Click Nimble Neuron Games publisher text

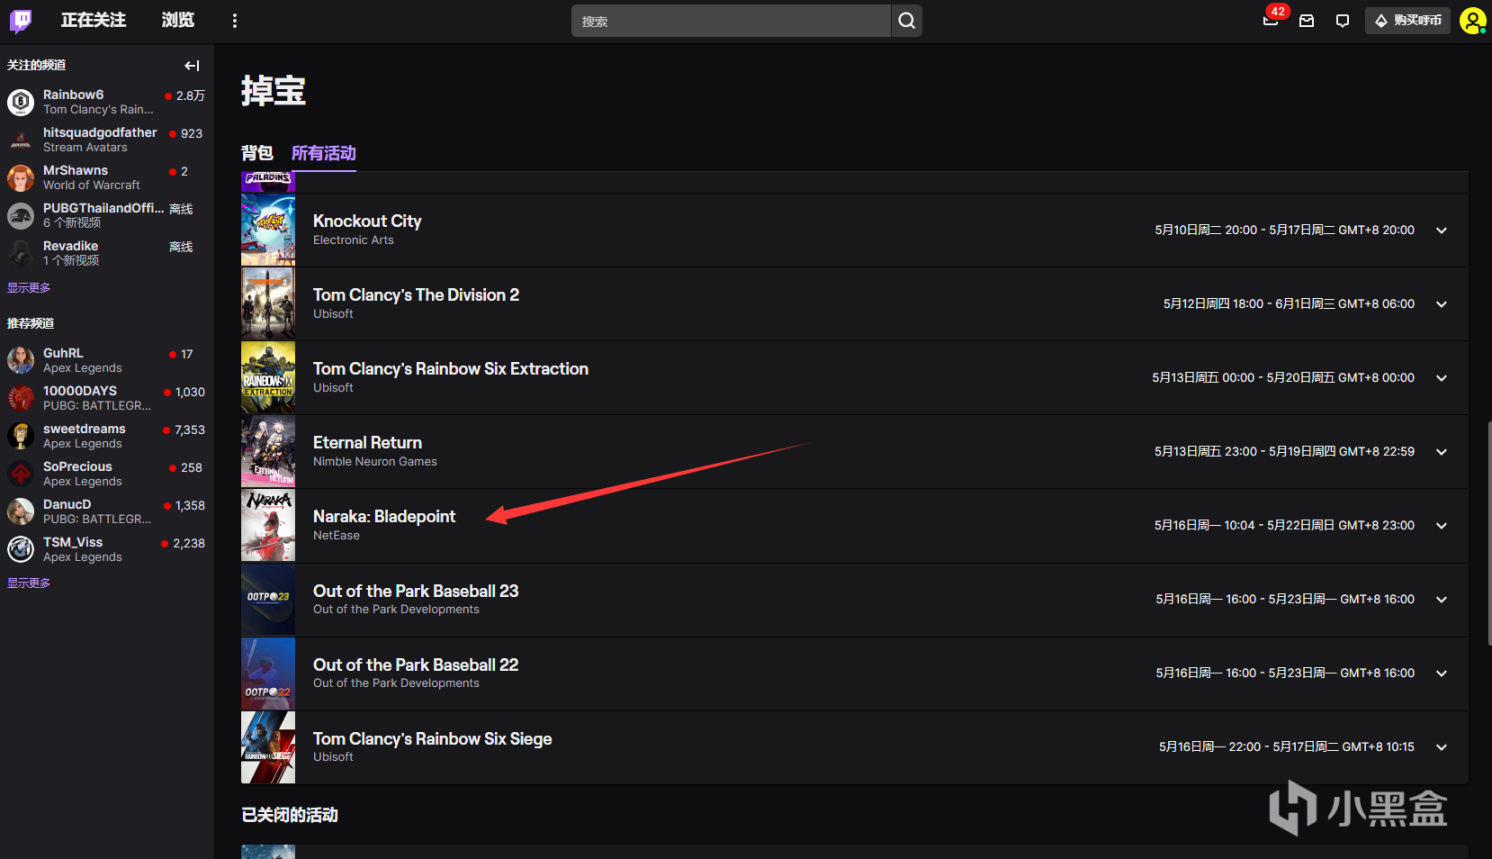pyautogui.click(x=375, y=462)
